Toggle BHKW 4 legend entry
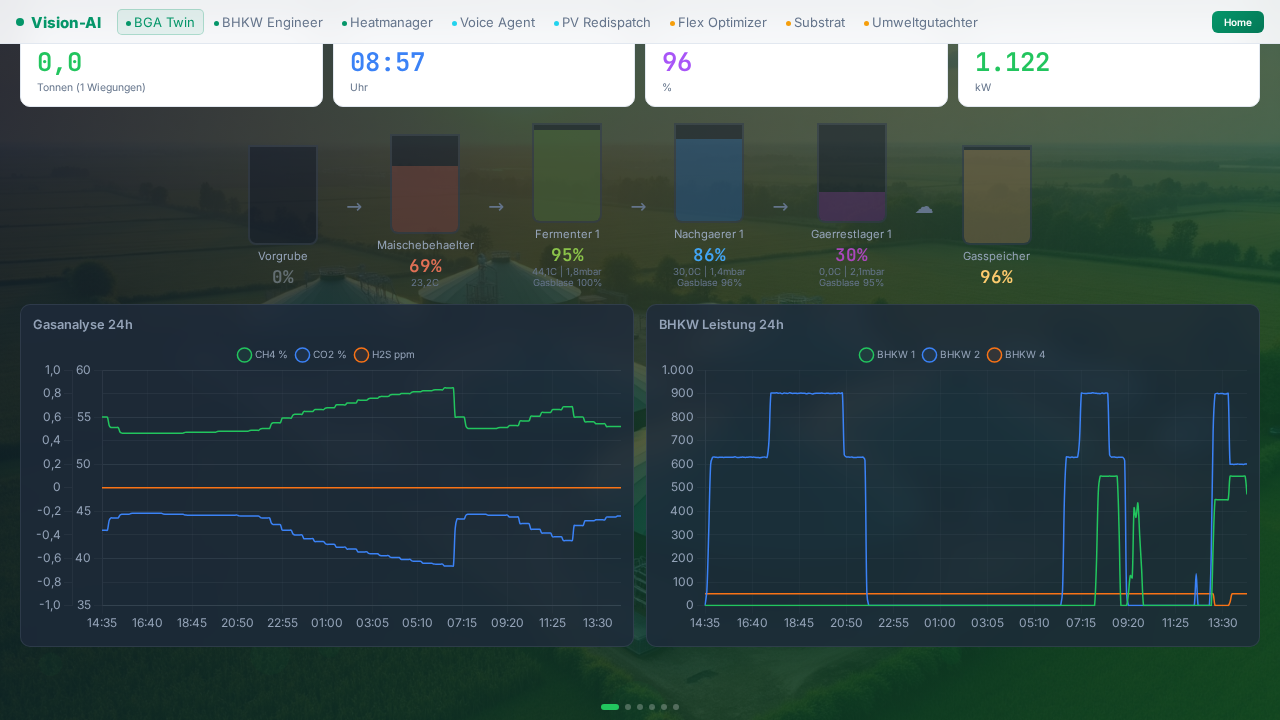The image size is (1280, 720). (1016, 355)
